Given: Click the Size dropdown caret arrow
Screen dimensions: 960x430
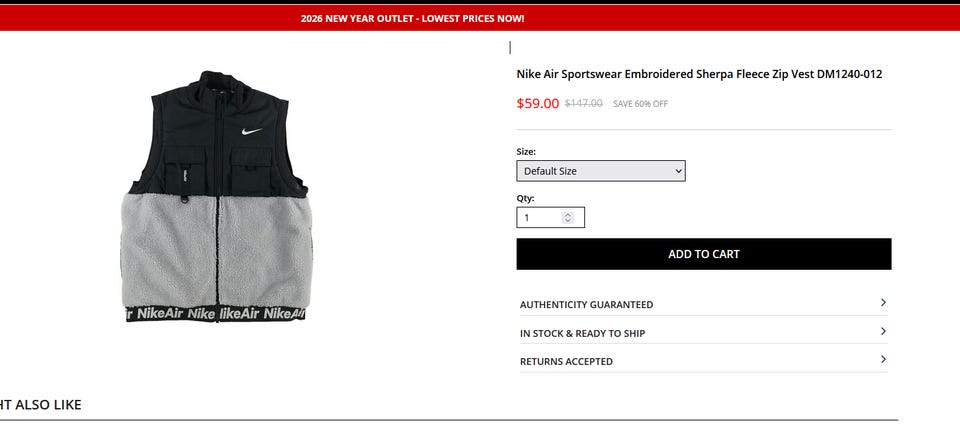Looking at the screenshot, I should click(678, 171).
